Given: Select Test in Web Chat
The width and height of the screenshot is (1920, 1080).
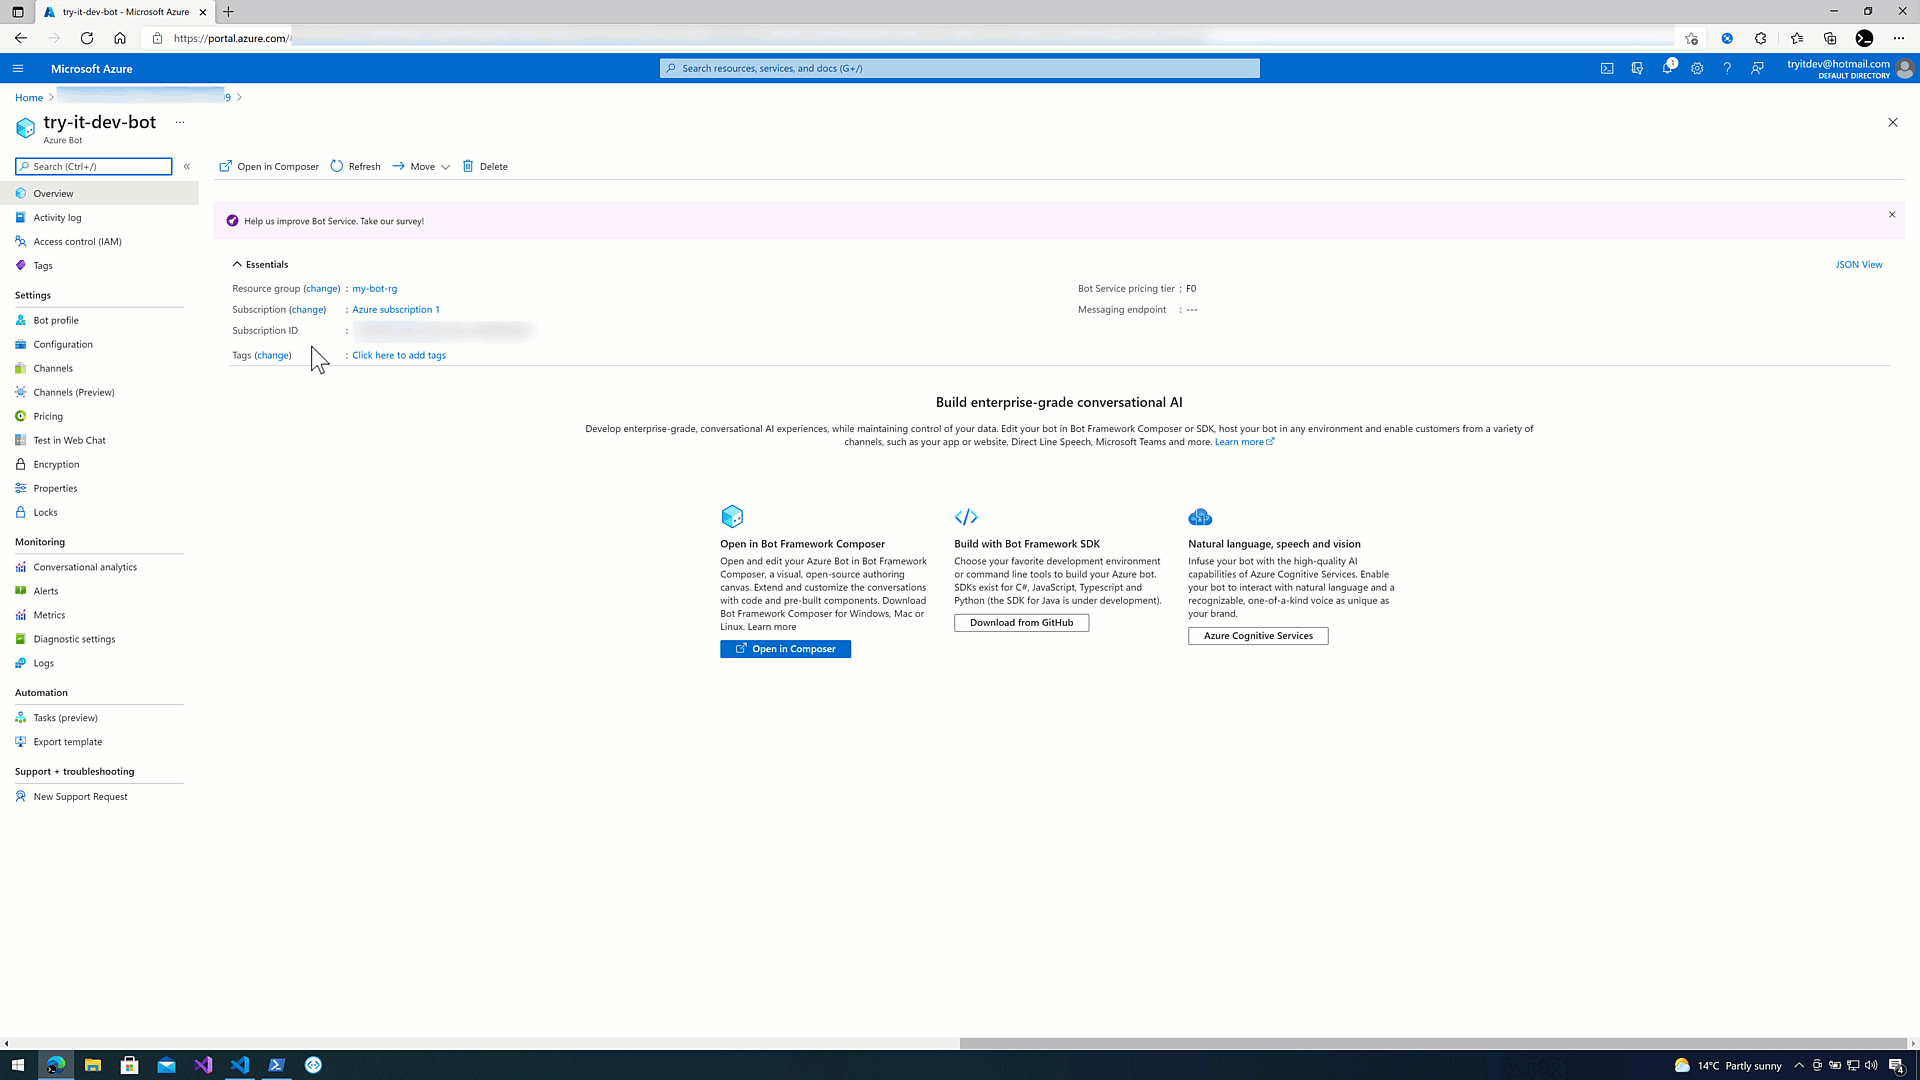Looking at the screenshot, I should click(69, 441).
